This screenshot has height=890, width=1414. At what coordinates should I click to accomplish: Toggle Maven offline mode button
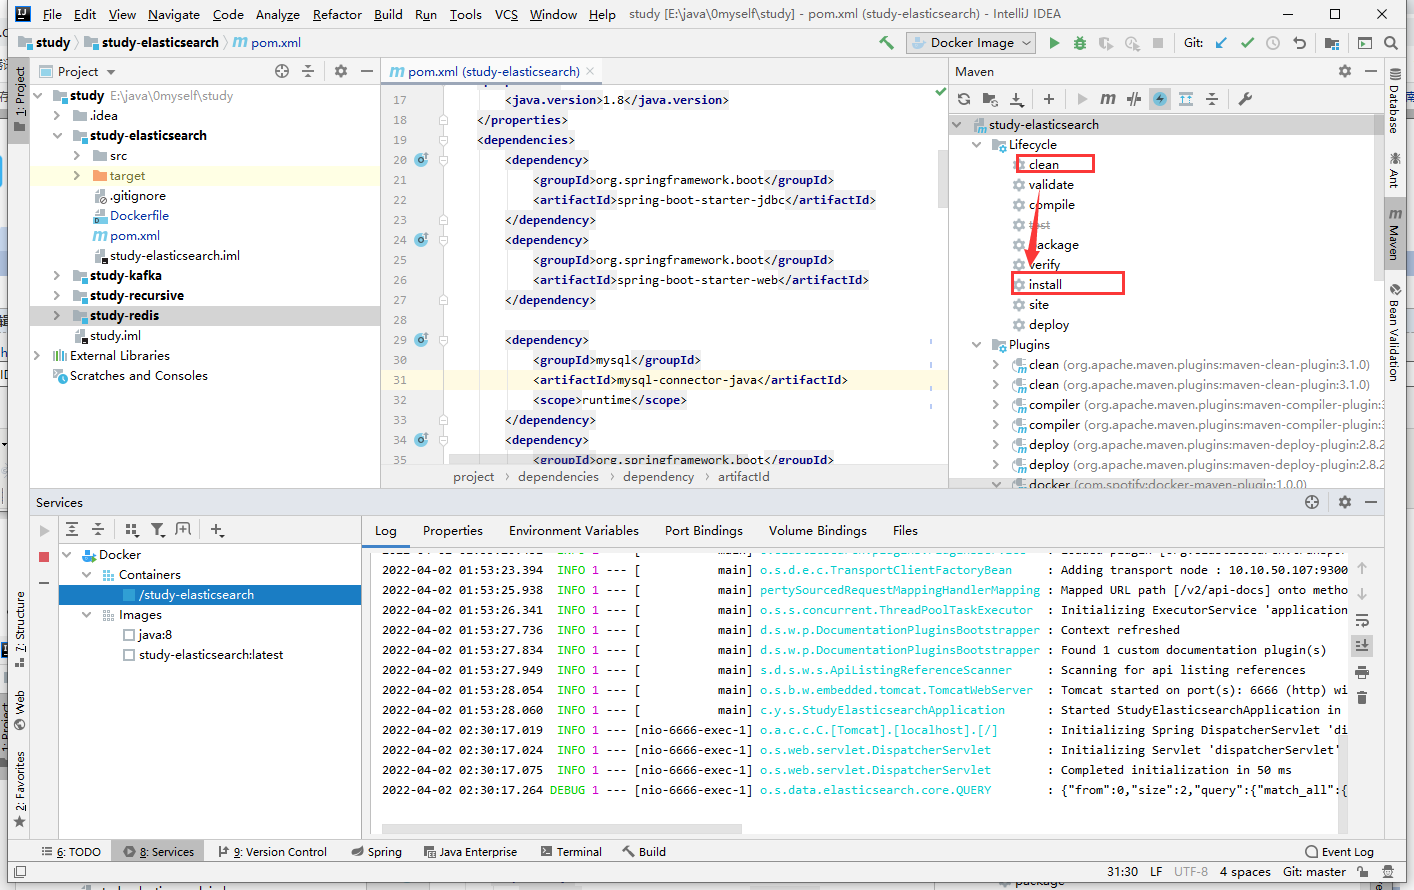[x=1134, y=99]
